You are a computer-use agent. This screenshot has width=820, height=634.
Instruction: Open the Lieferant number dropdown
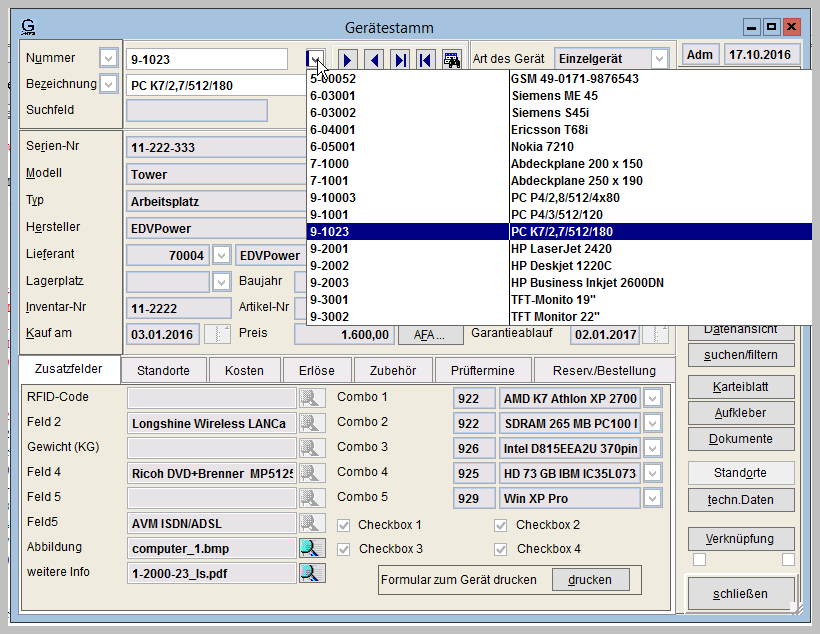click(221, 256)
